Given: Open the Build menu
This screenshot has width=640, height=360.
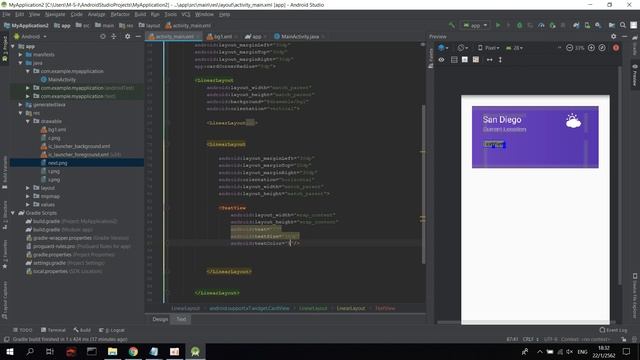Looking at the screenshot, I should click(x=140, y=14).
